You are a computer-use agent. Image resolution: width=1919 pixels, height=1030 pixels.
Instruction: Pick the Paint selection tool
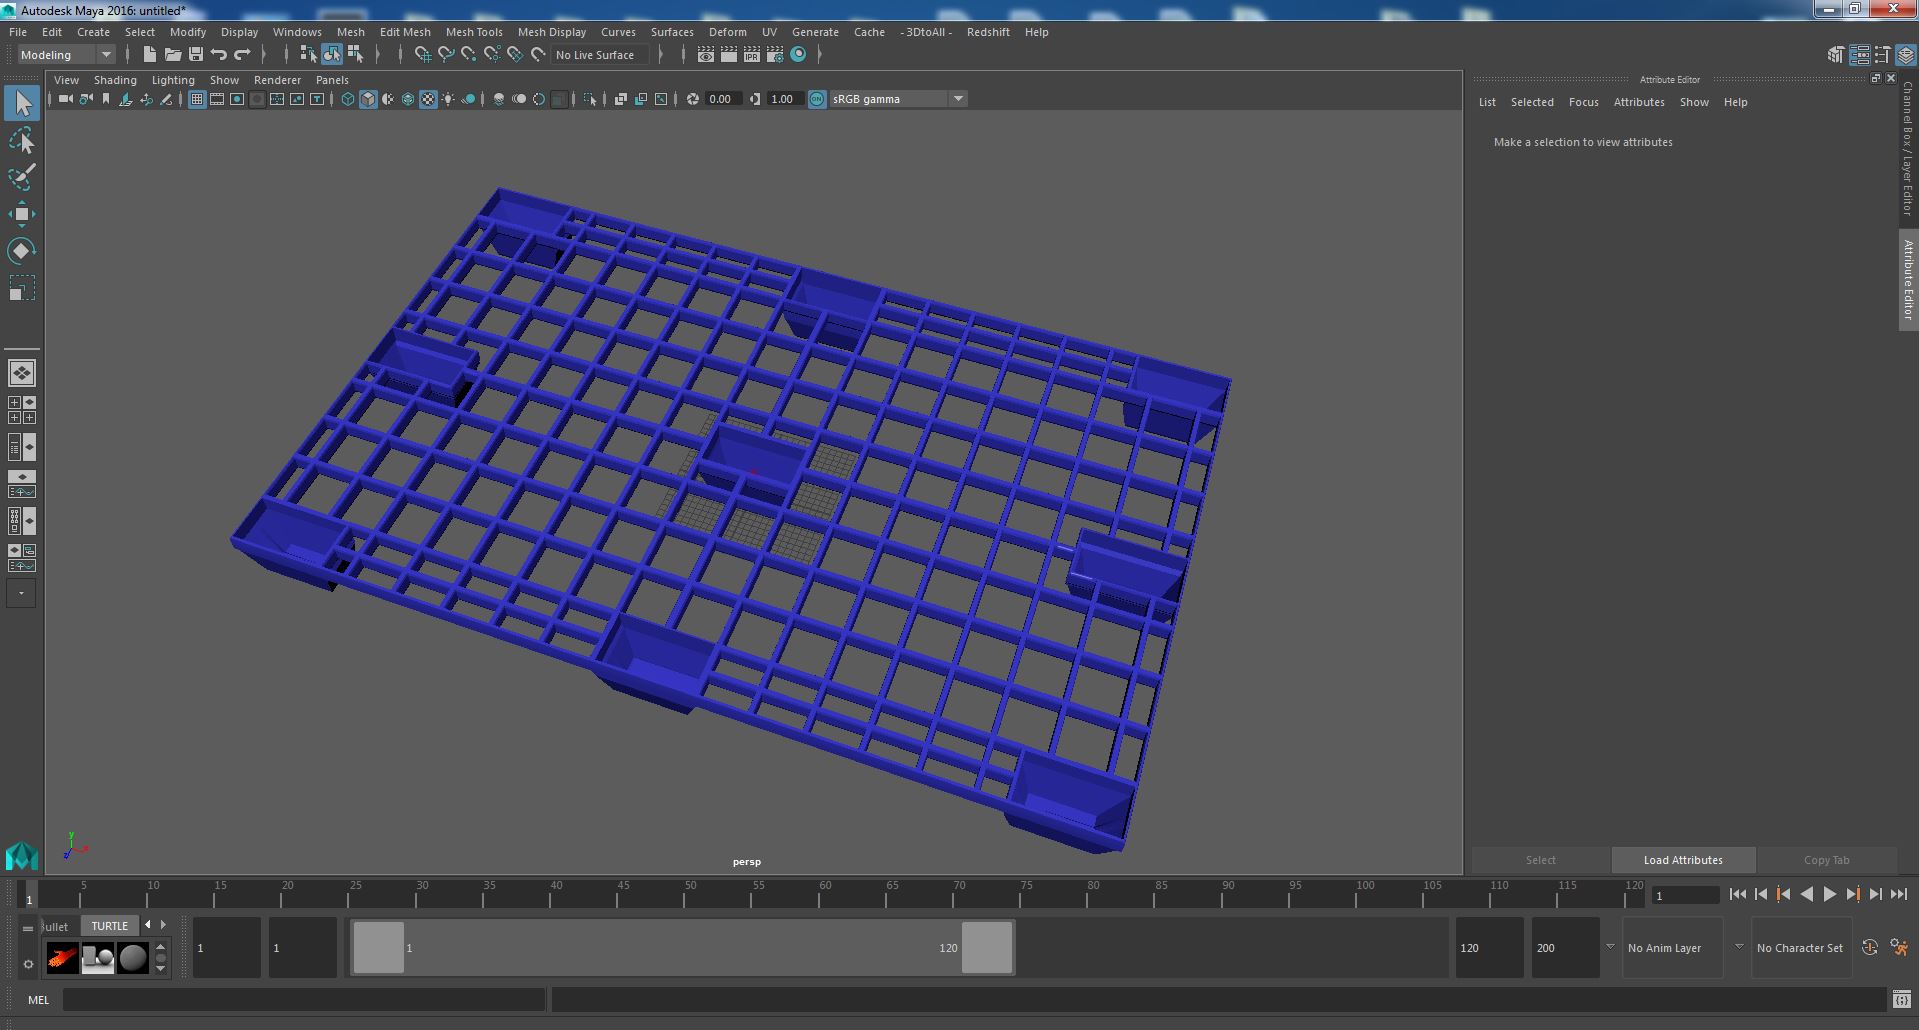point(21,177)
